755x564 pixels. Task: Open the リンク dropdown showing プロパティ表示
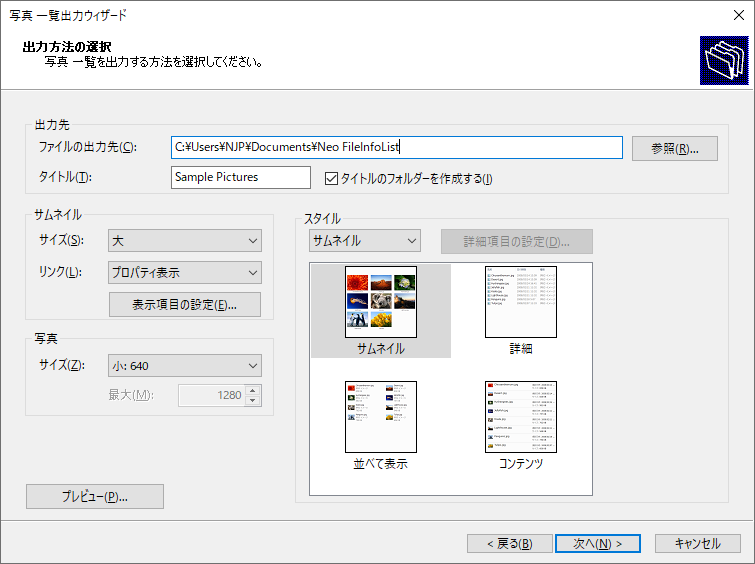click(x=185, y=273)
